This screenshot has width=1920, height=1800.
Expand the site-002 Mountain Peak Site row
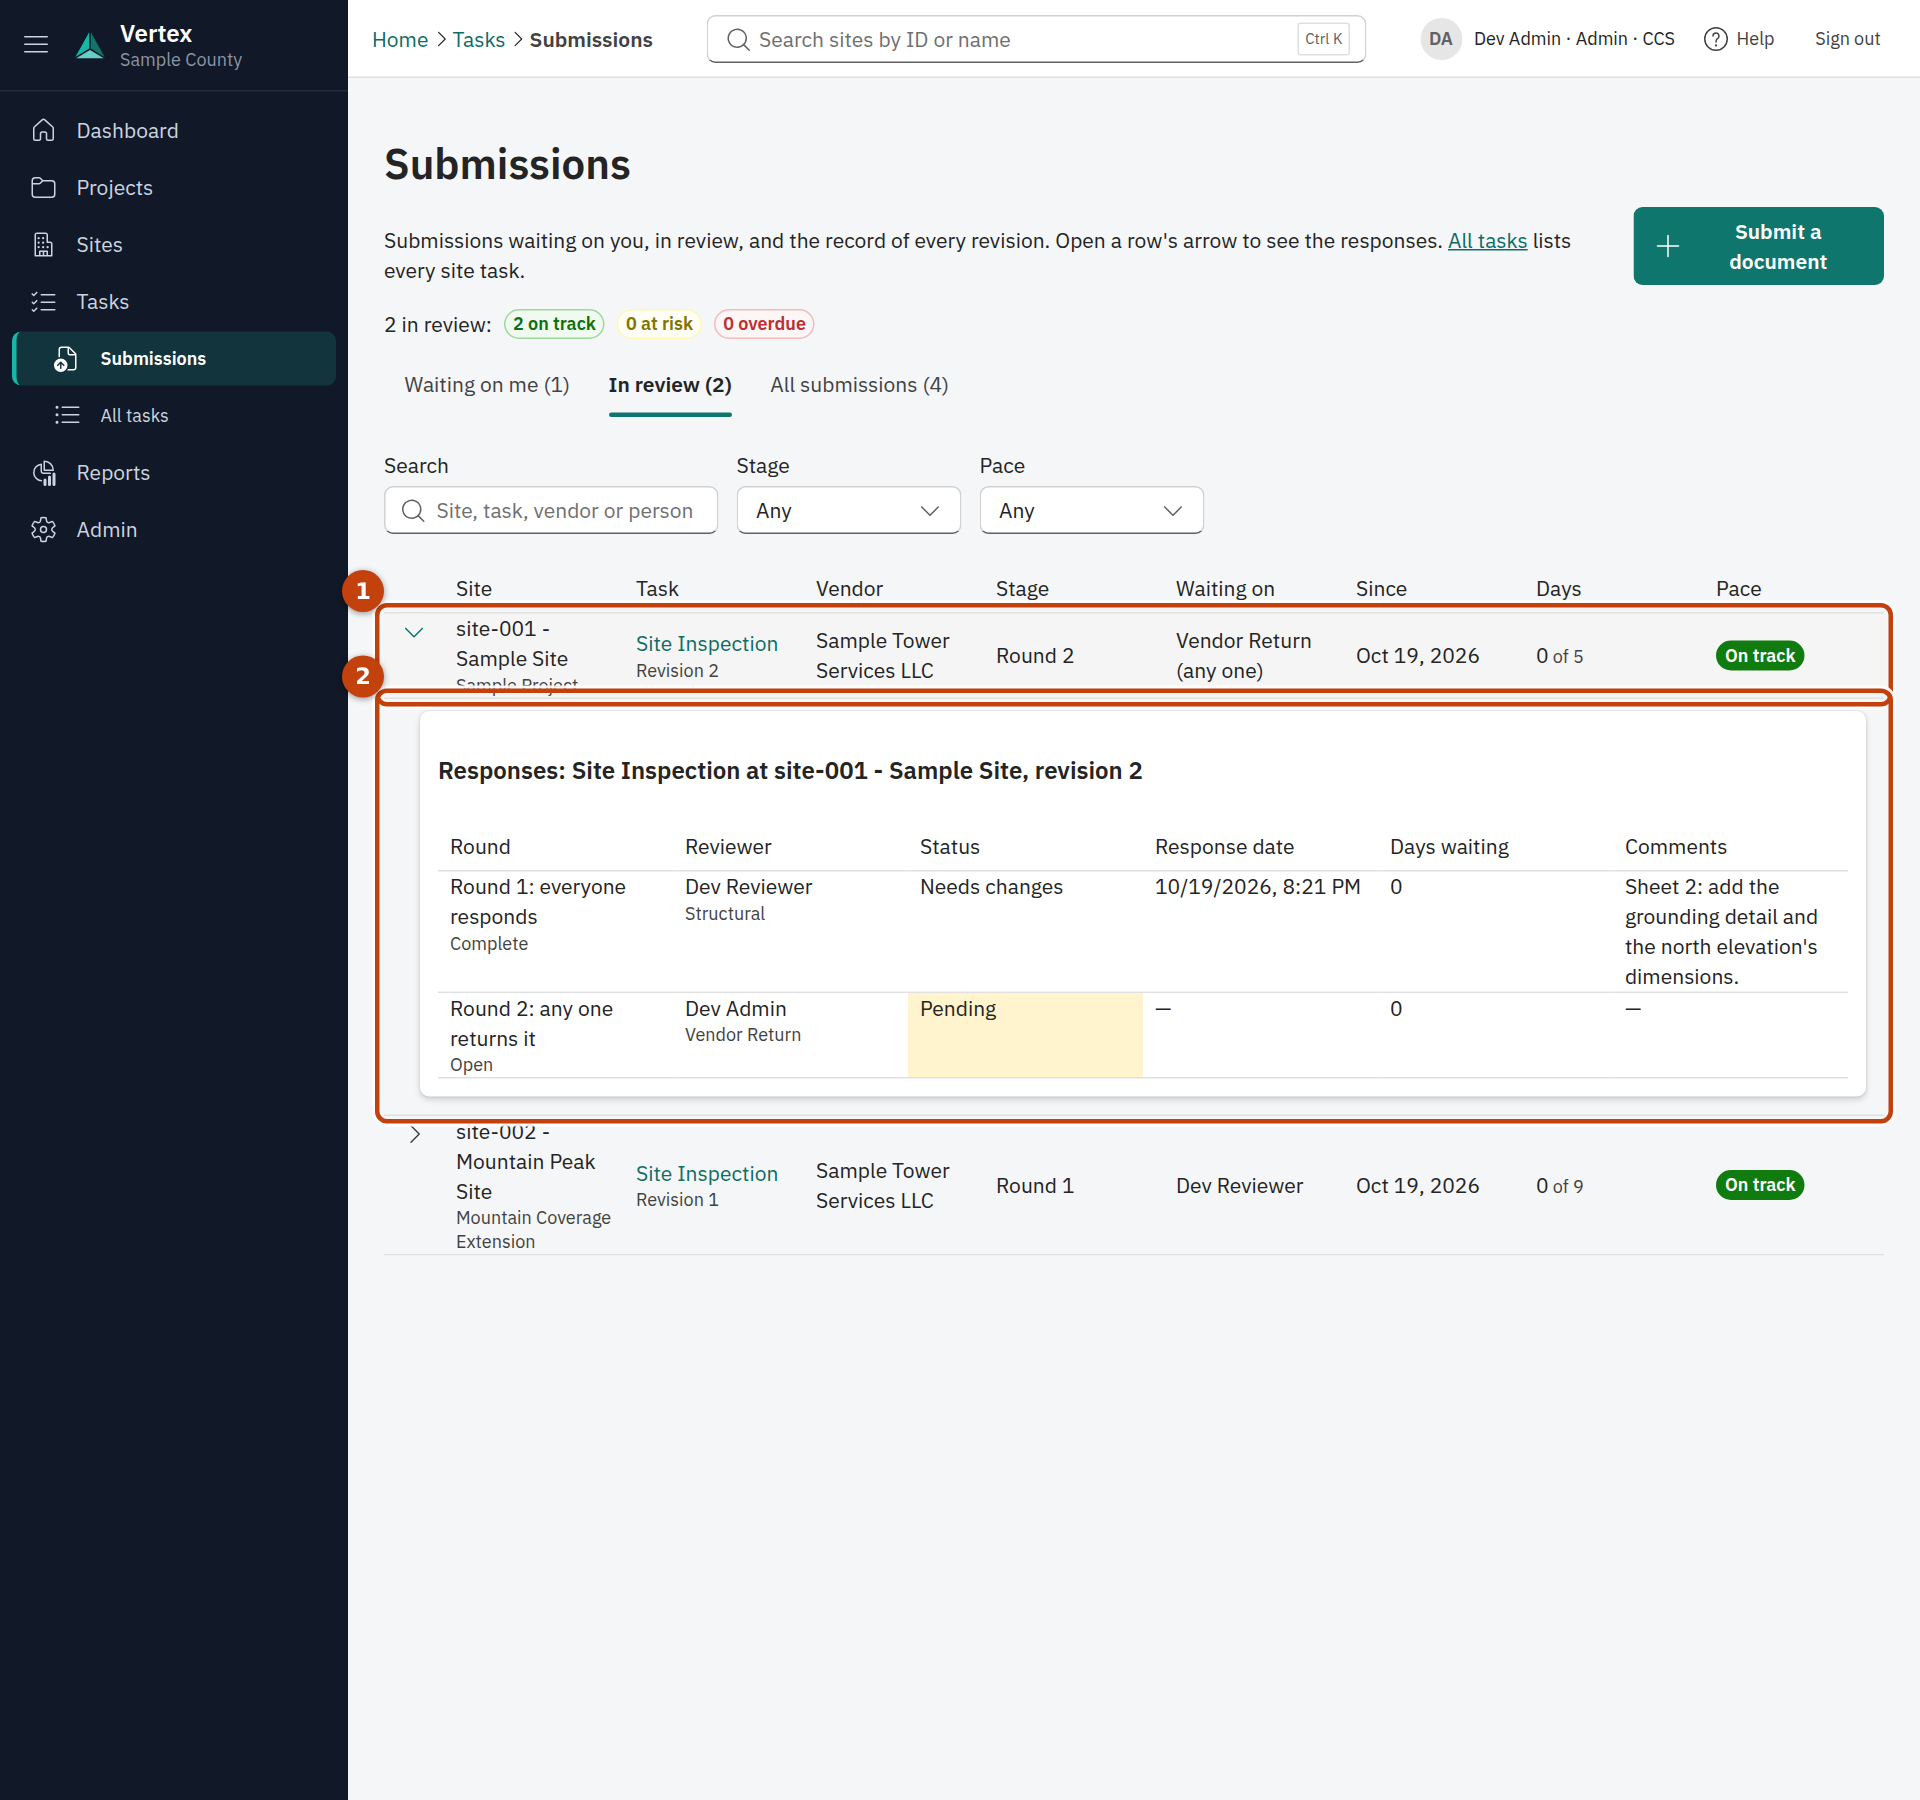pyautogui.click(x=414, y=1134)
